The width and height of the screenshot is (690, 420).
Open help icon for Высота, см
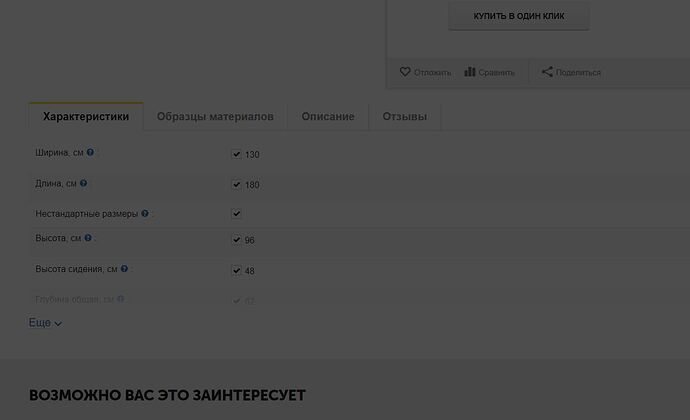(88, 238)
